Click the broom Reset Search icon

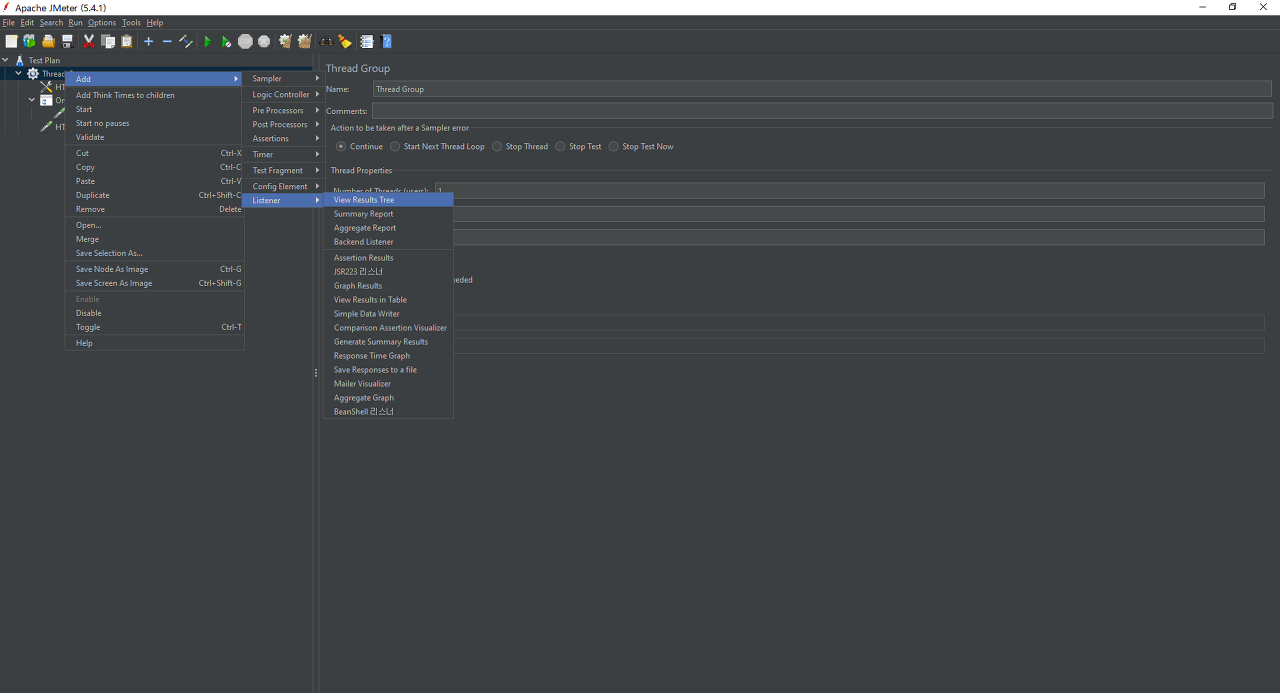(x=345, y=41)
